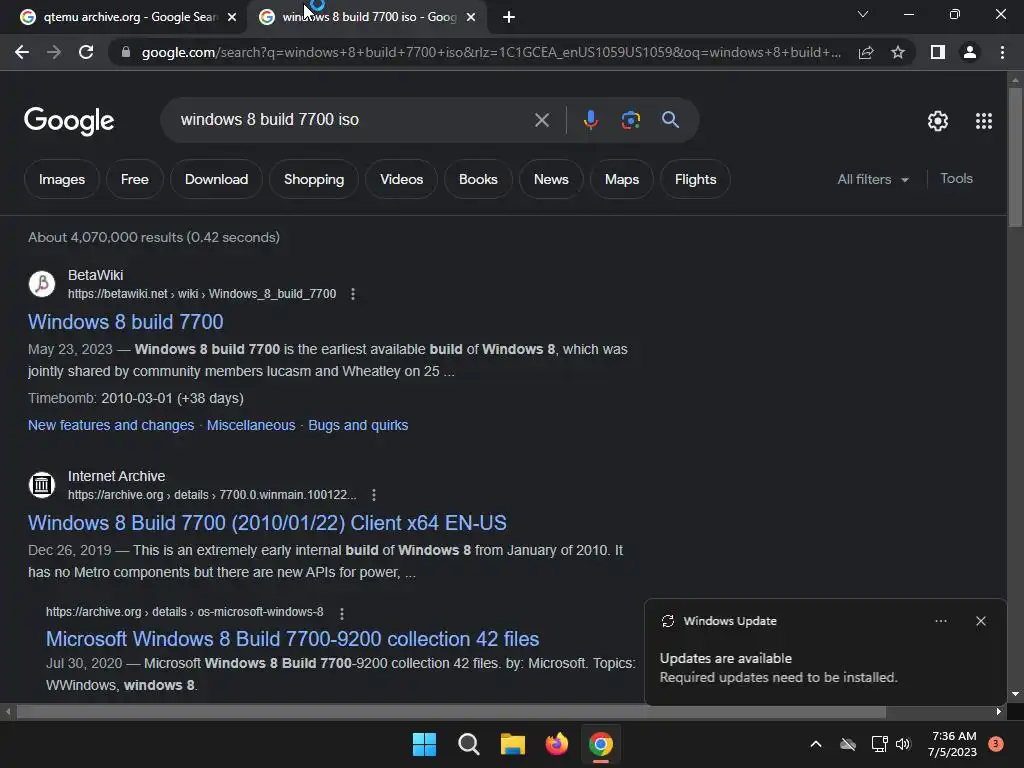Reload the current page

pos(86,52)
